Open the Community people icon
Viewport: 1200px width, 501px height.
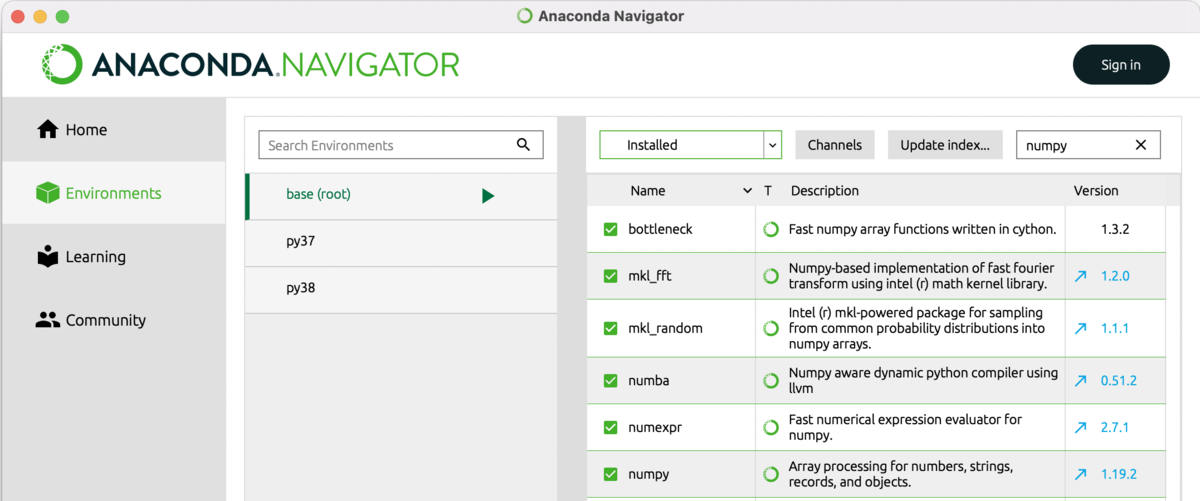[x=48, y=320]
